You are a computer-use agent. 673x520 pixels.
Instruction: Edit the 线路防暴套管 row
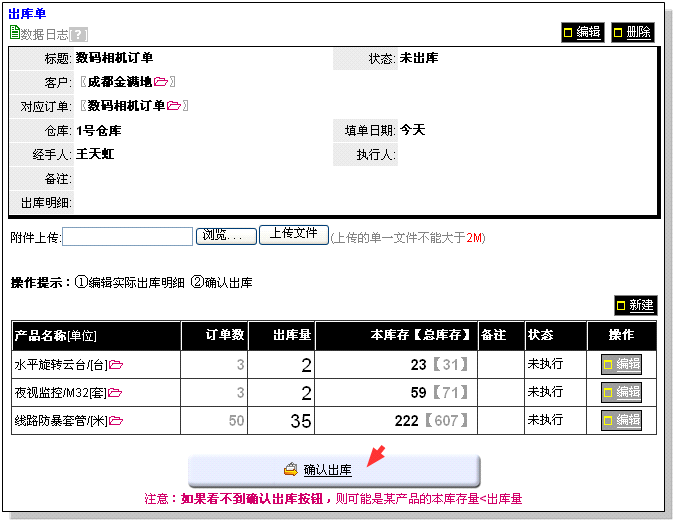621,420
